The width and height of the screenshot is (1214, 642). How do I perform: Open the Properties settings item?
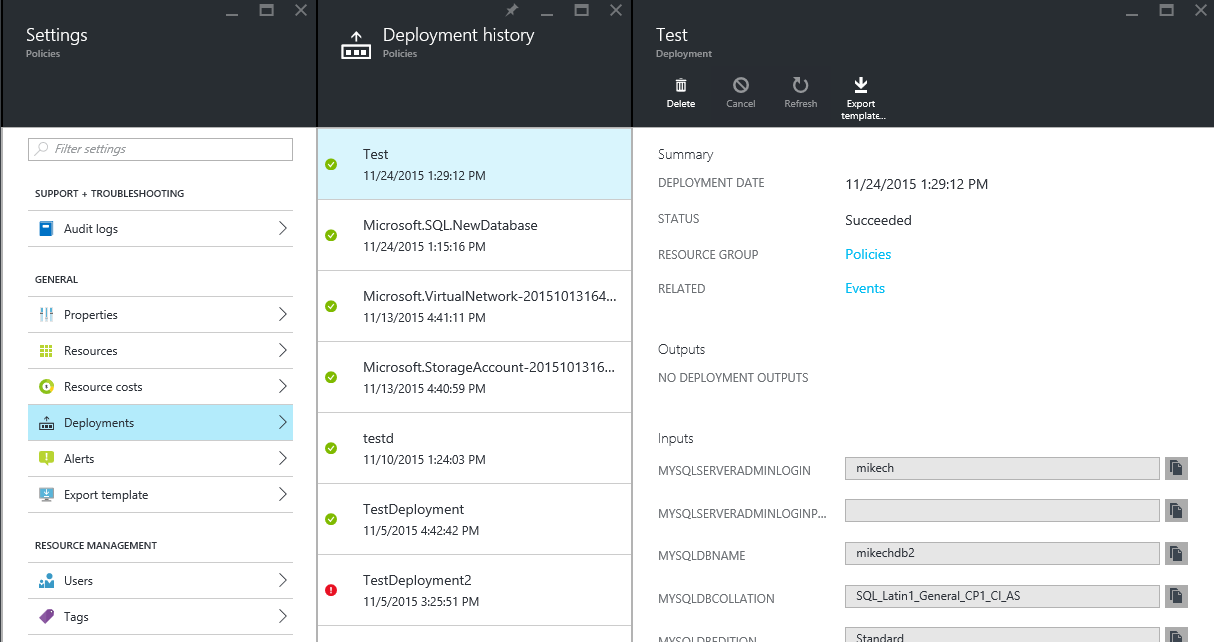pyautogui.click(x=160, y=315)
